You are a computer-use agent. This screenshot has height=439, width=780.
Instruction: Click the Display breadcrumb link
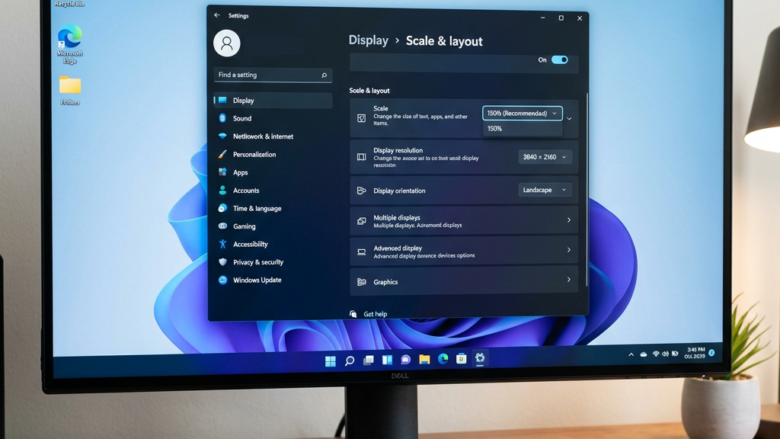368,40
